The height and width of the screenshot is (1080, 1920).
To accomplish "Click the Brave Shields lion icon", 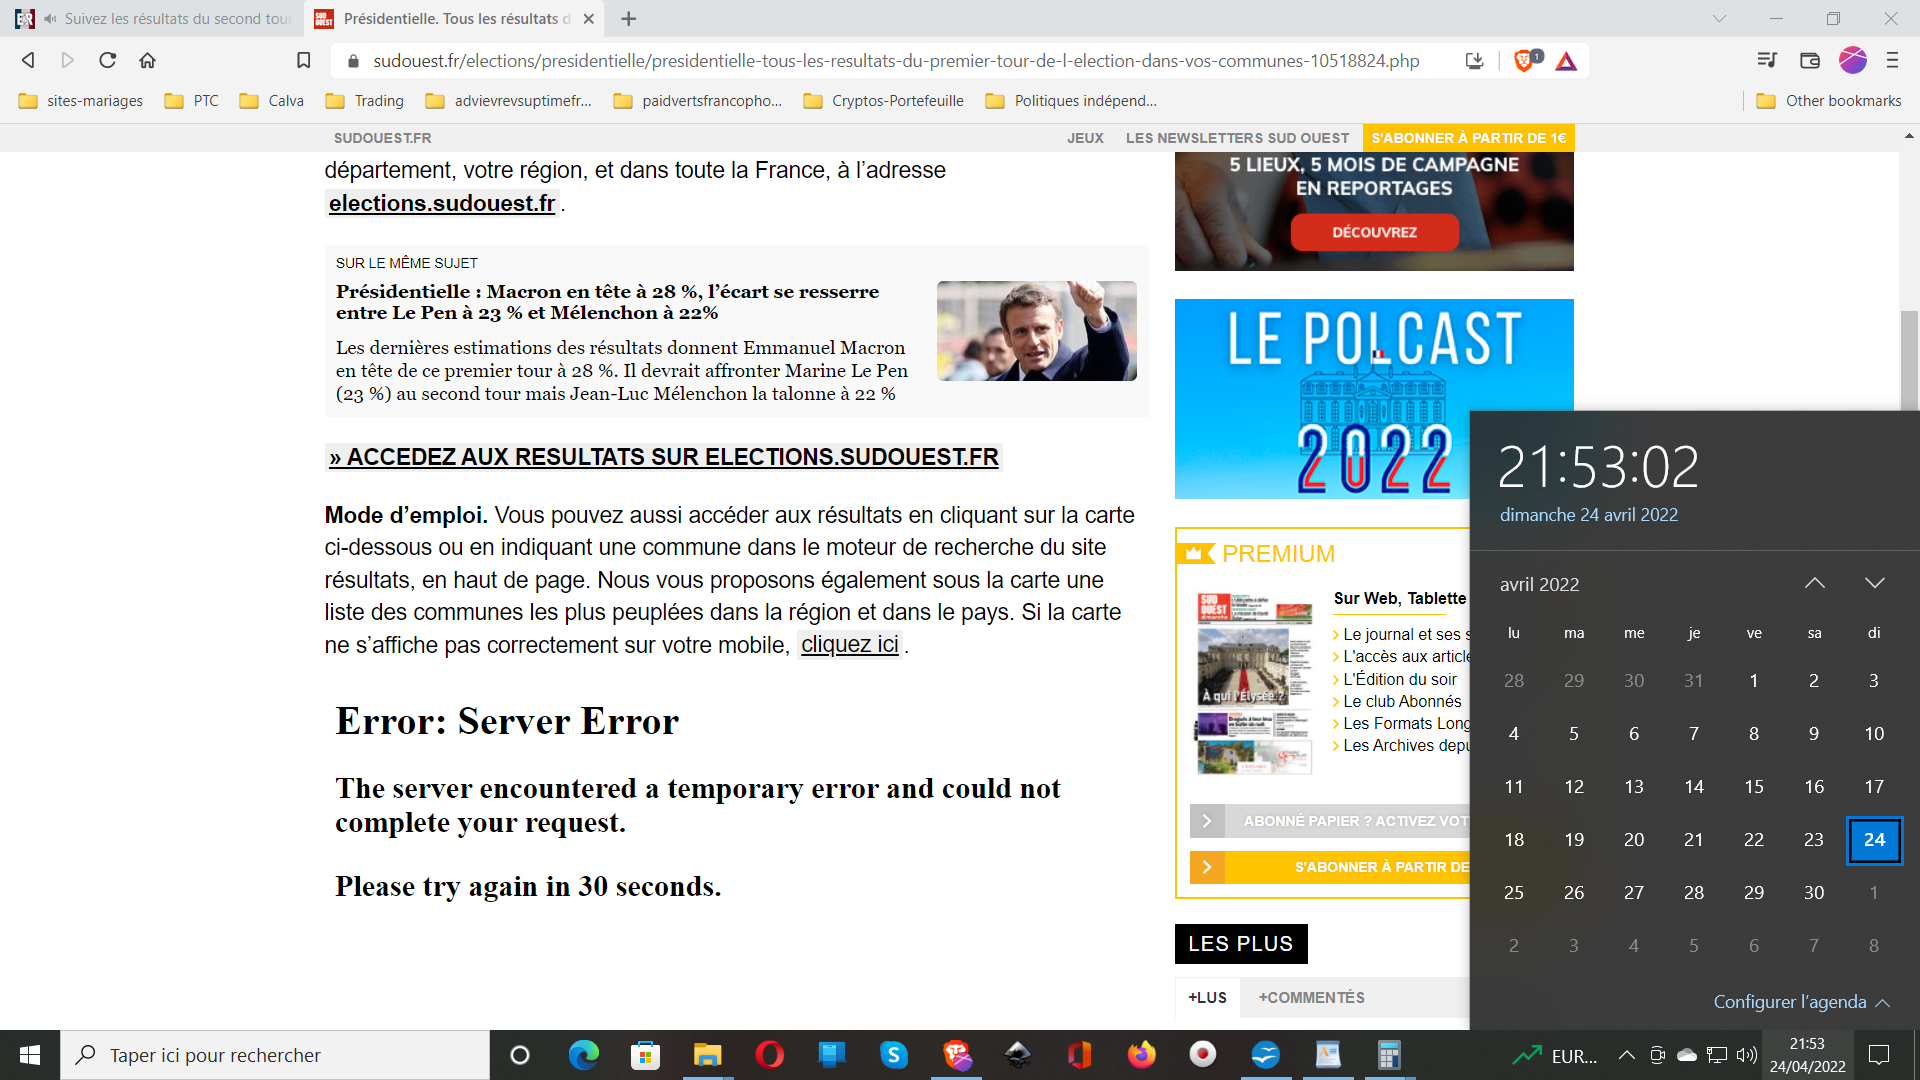I will 1523,61.
